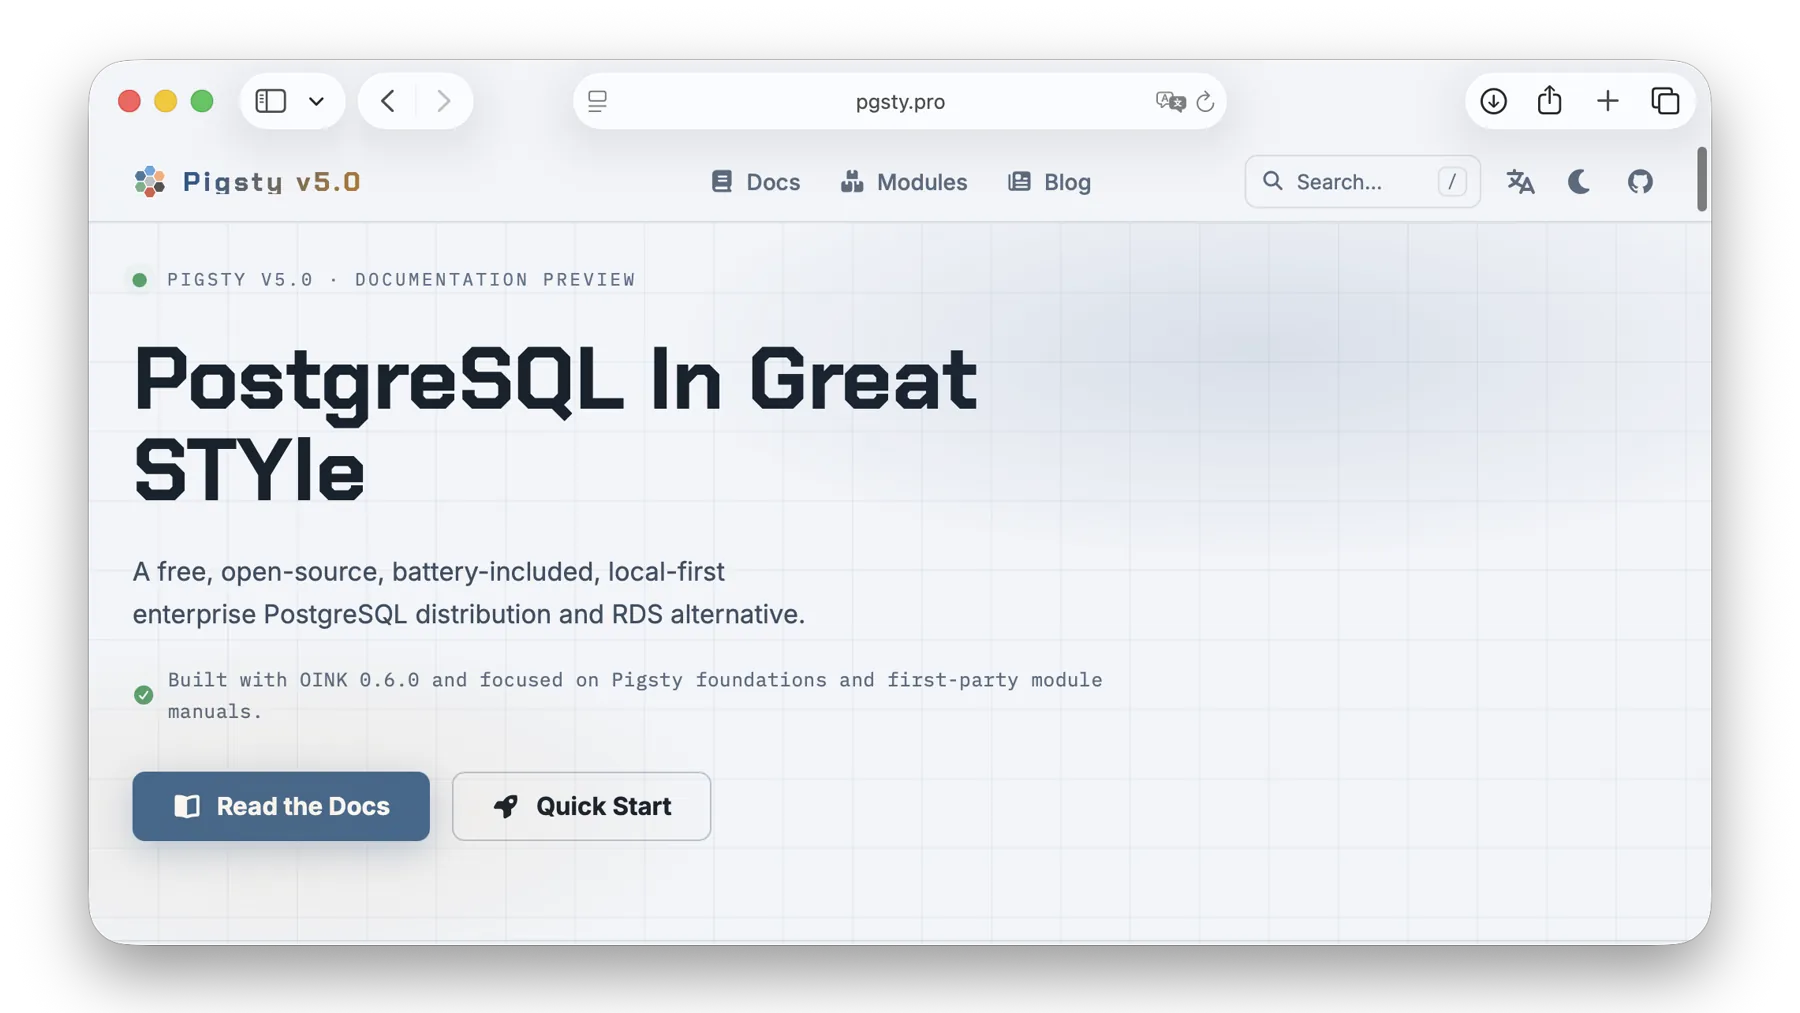Open the Share menu icon
The height and width of the screenshot is (1013, 1800).
(x=1549, y=100)
